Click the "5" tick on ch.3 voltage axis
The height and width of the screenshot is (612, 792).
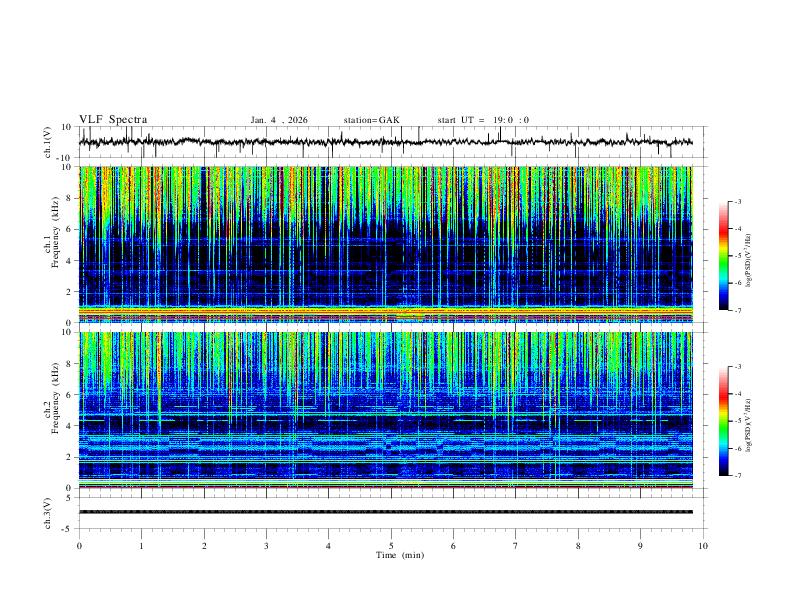click(71, 498)
